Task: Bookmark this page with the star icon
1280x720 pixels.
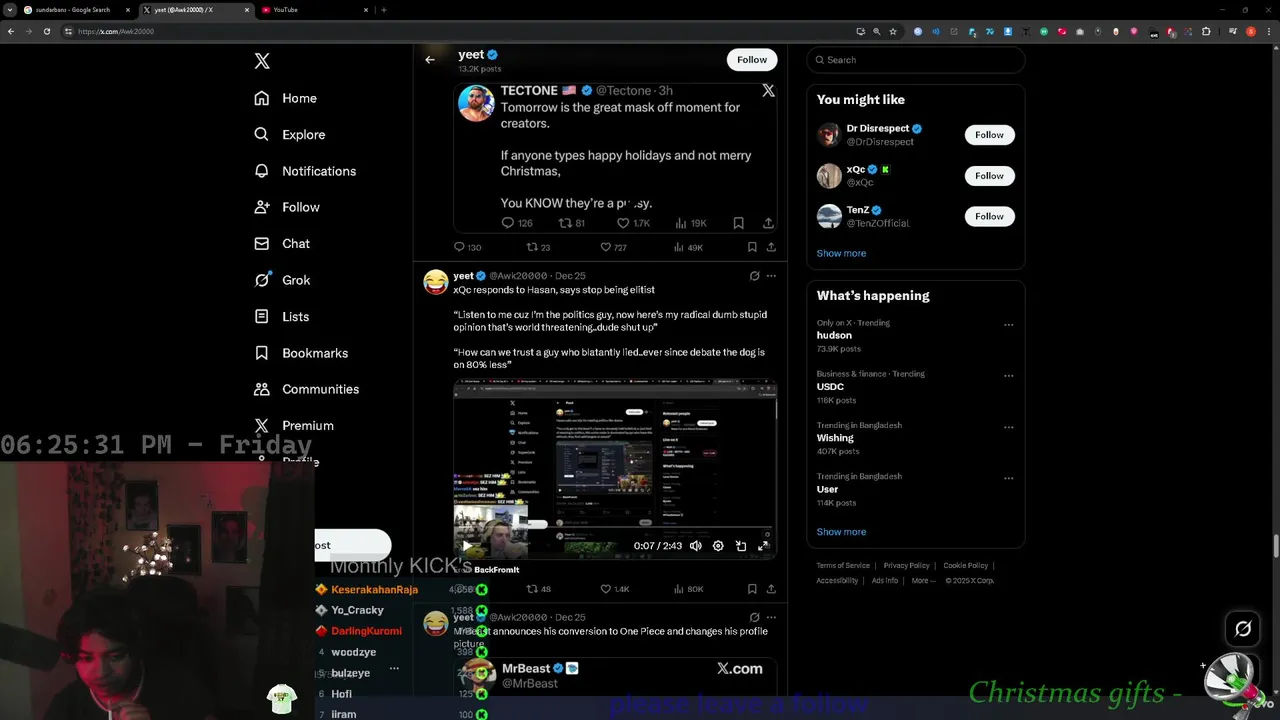Action: pos(894,31)
